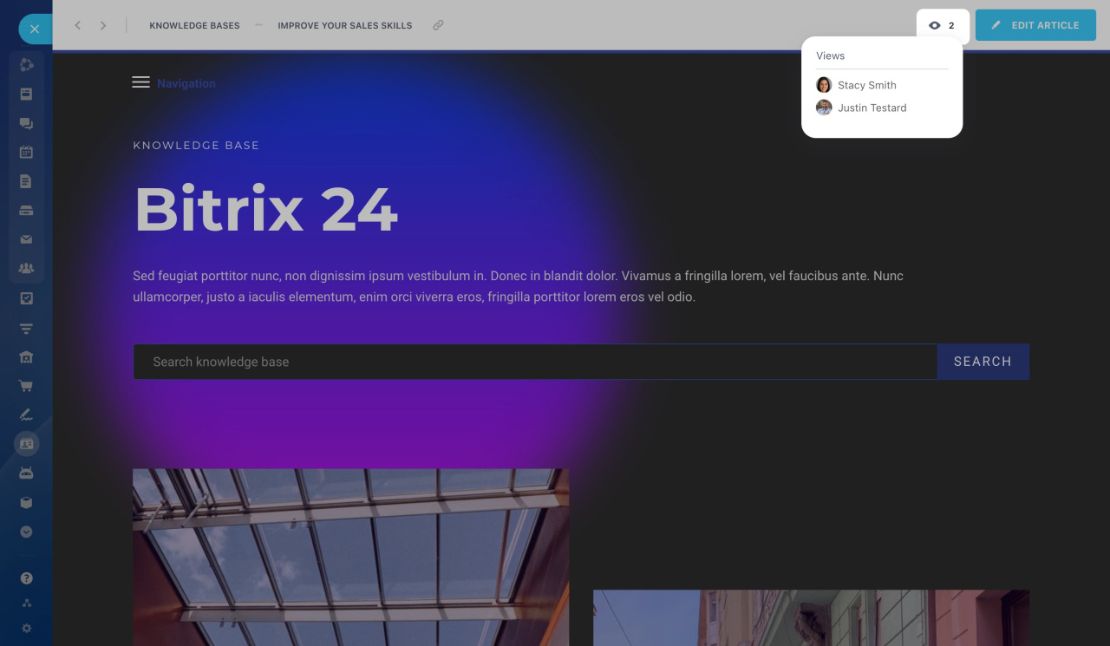Open the shopping cart sidebar icon
This screenshot has width=1110, height=646.
coord(26,386)
